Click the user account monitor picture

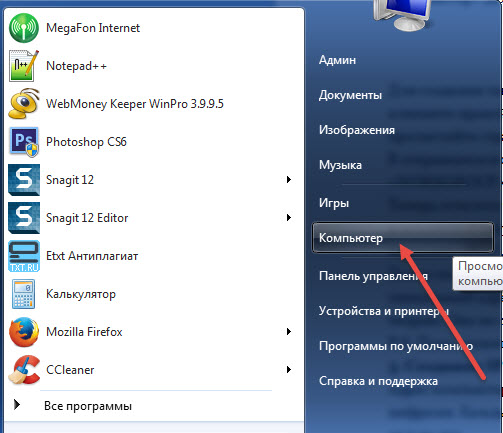coord(402,15)
